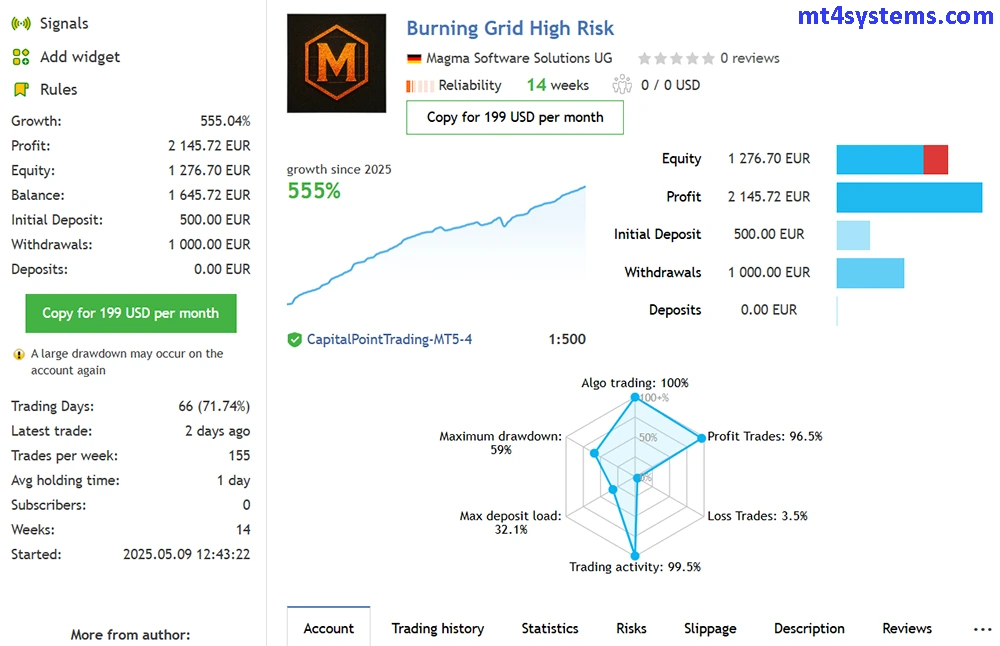This screenshot has width=1000, height=646.
Task: Go to the Risks tab
Action: point(631,629)
